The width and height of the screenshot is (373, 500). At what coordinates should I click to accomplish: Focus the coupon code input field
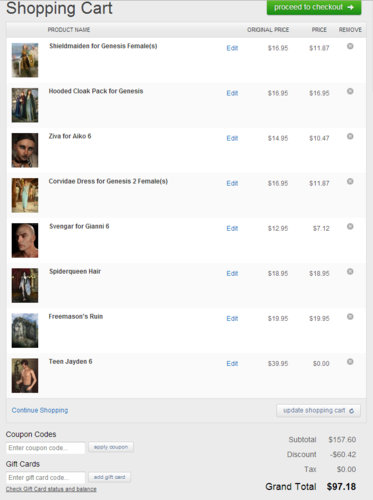(x=45, y=448)
